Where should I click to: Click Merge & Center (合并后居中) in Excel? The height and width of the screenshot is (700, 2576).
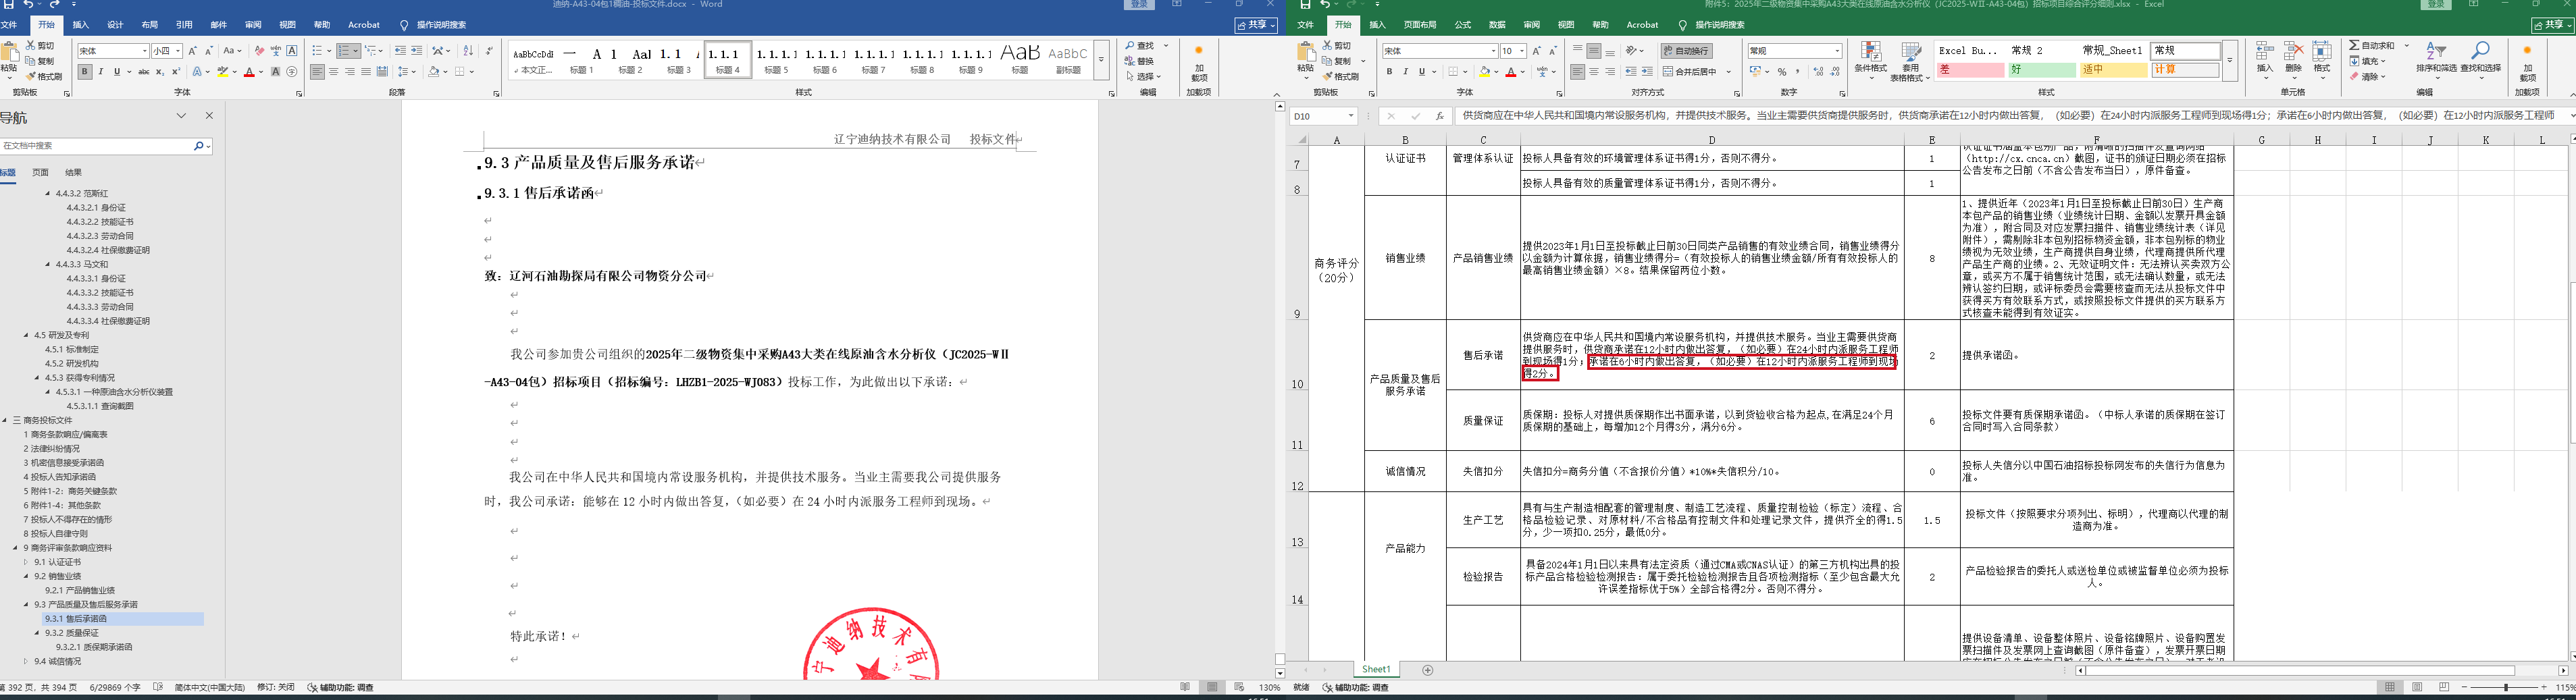1695,72
